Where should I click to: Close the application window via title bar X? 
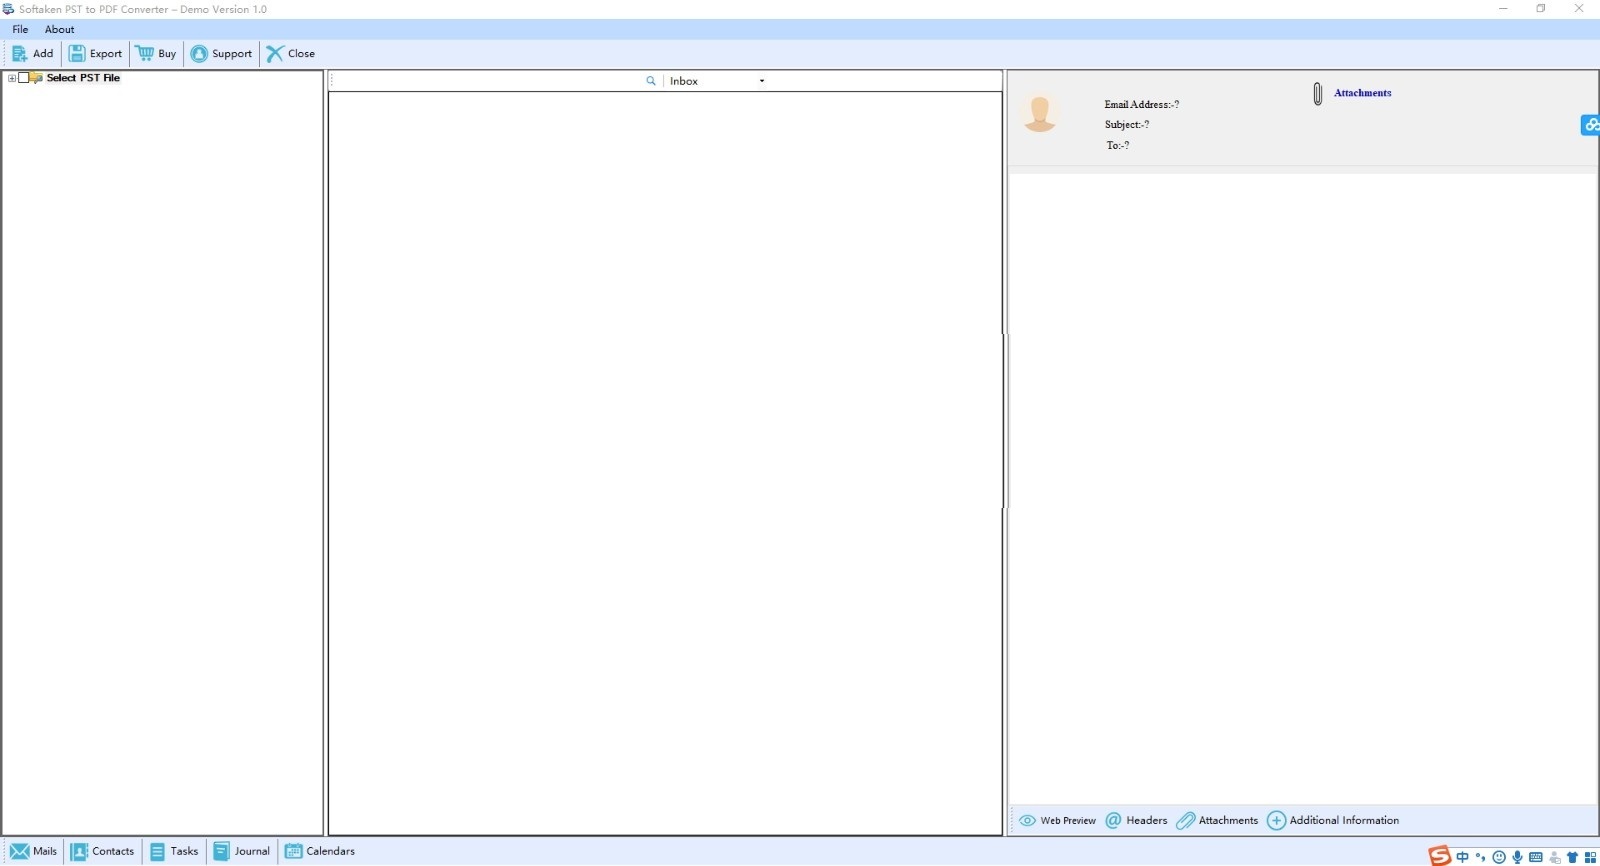1579,9
